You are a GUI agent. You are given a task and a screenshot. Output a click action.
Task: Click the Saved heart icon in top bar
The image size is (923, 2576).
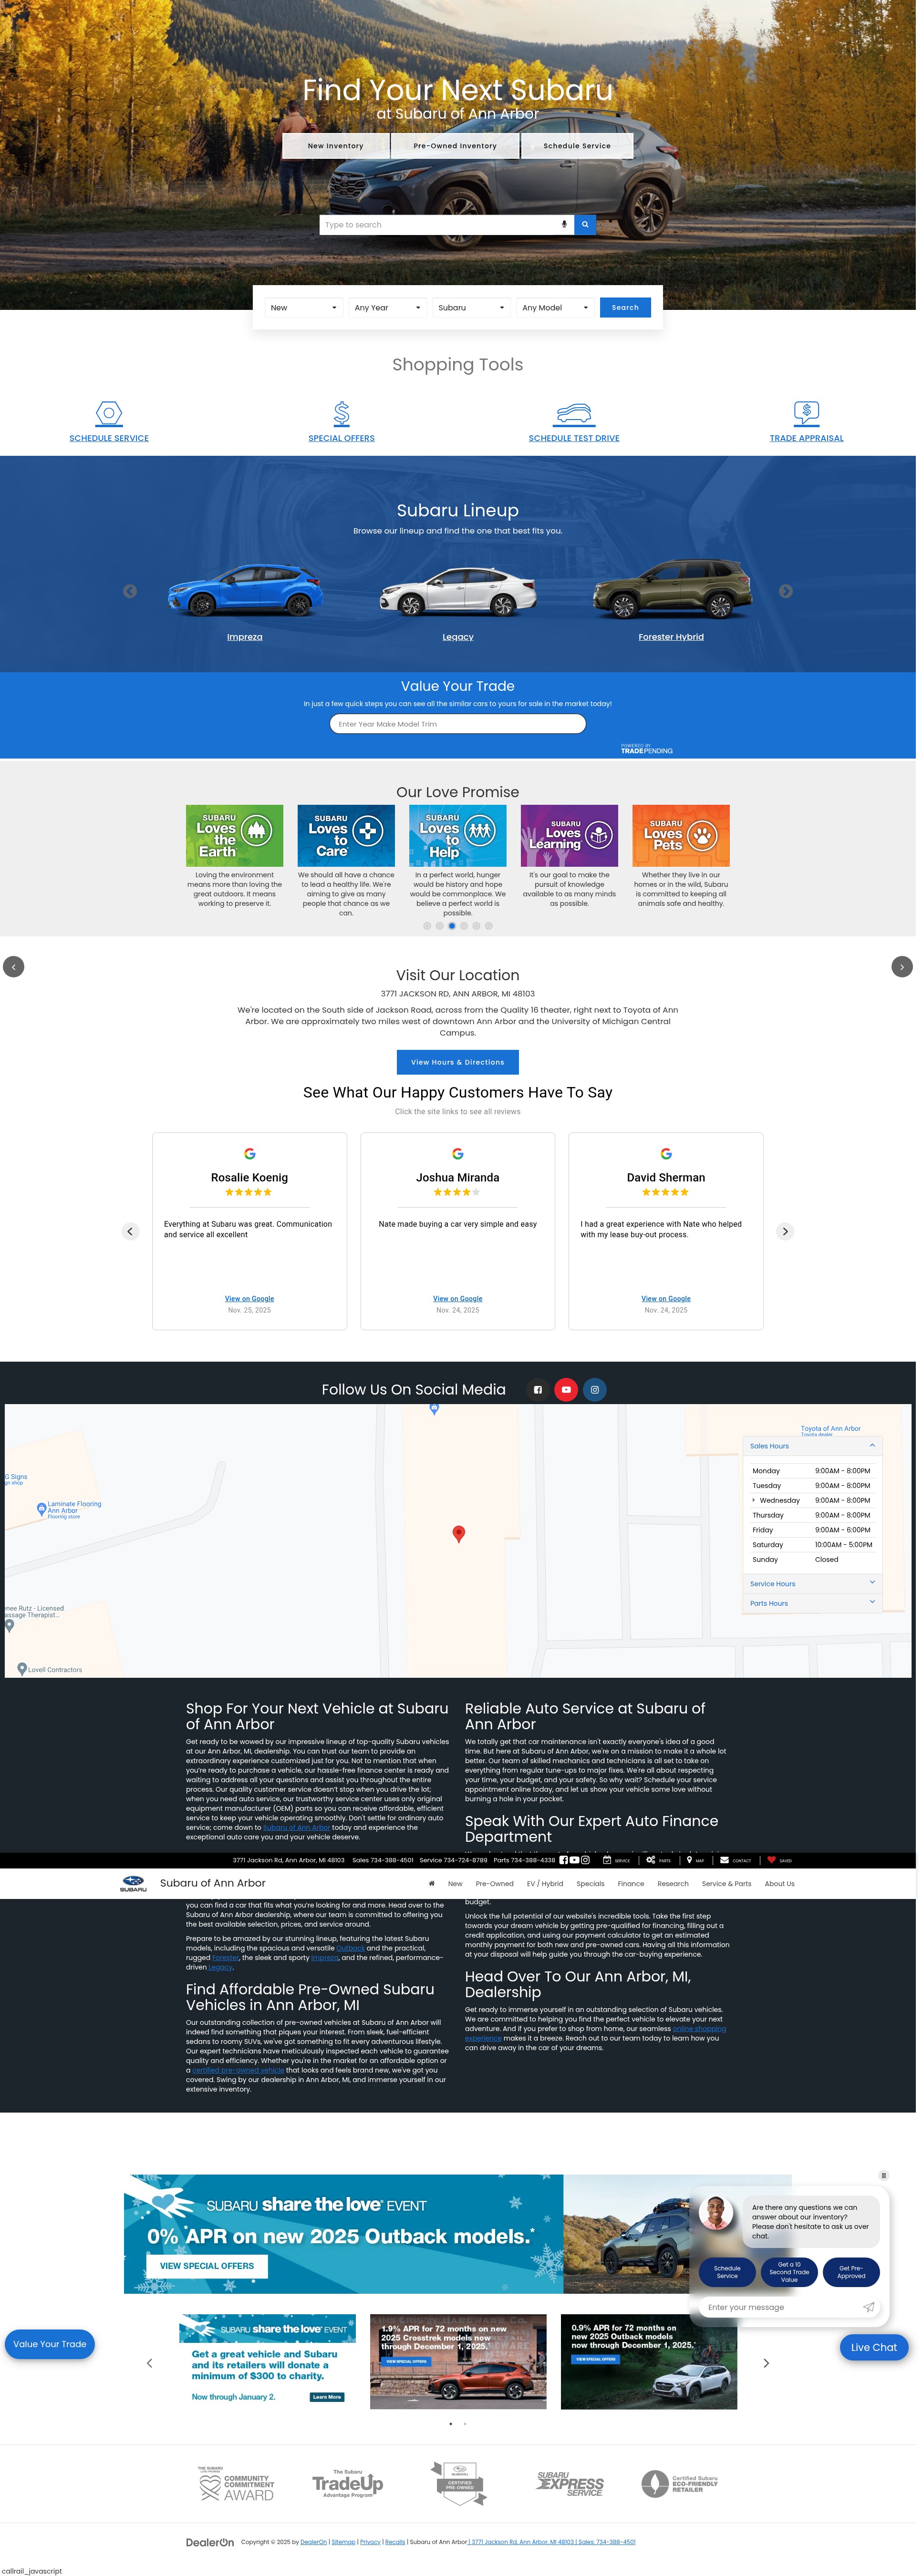pos(771,1860)
